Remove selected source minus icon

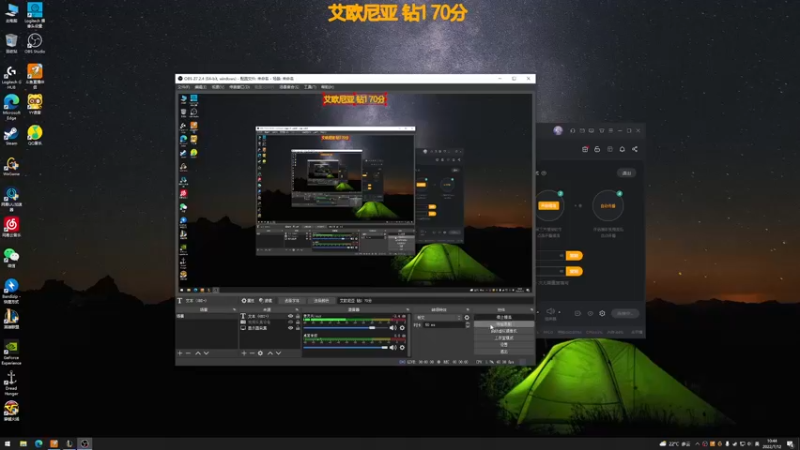pos(252,353)
